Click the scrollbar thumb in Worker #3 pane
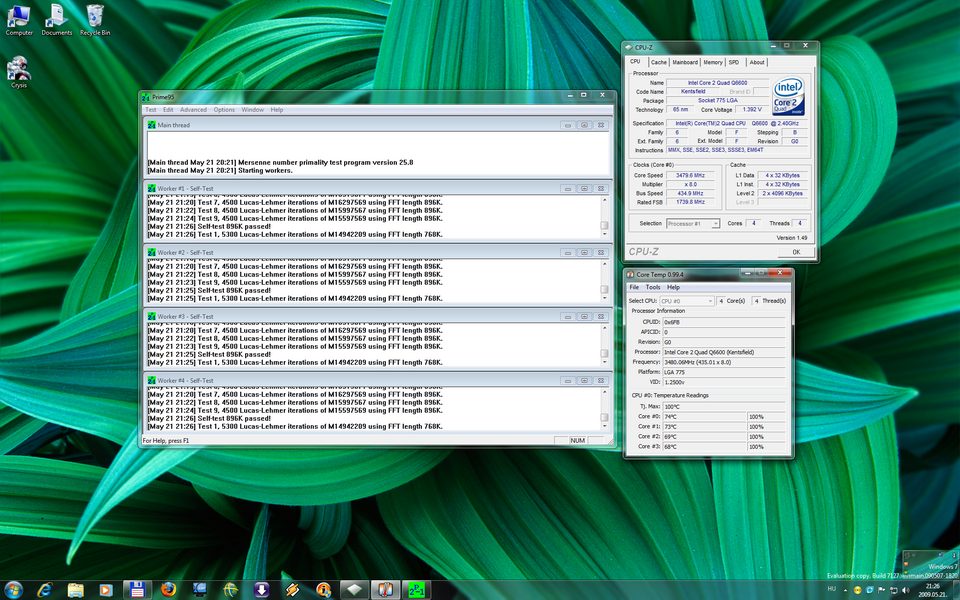 tap(604, 353)
